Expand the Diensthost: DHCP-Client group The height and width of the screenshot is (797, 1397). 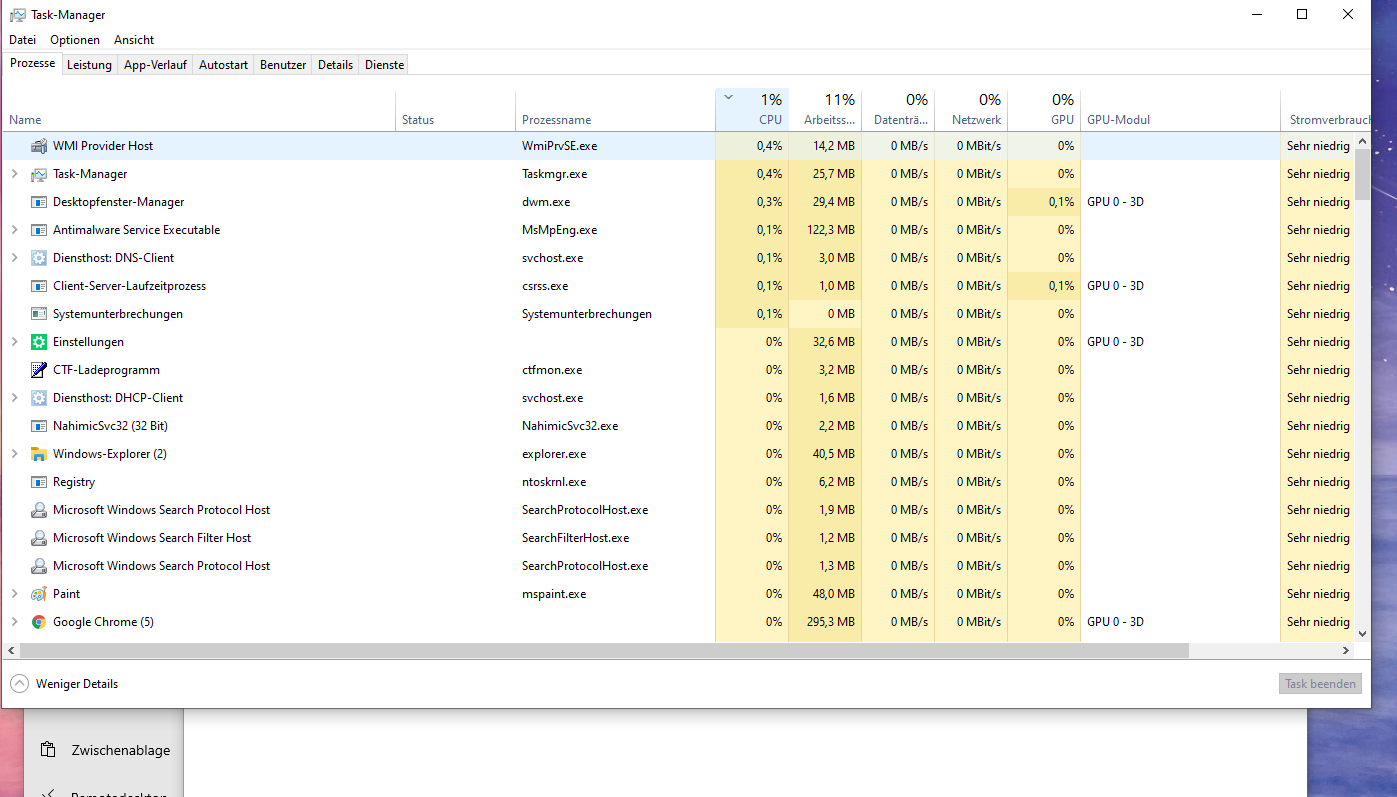pos(14,398)
